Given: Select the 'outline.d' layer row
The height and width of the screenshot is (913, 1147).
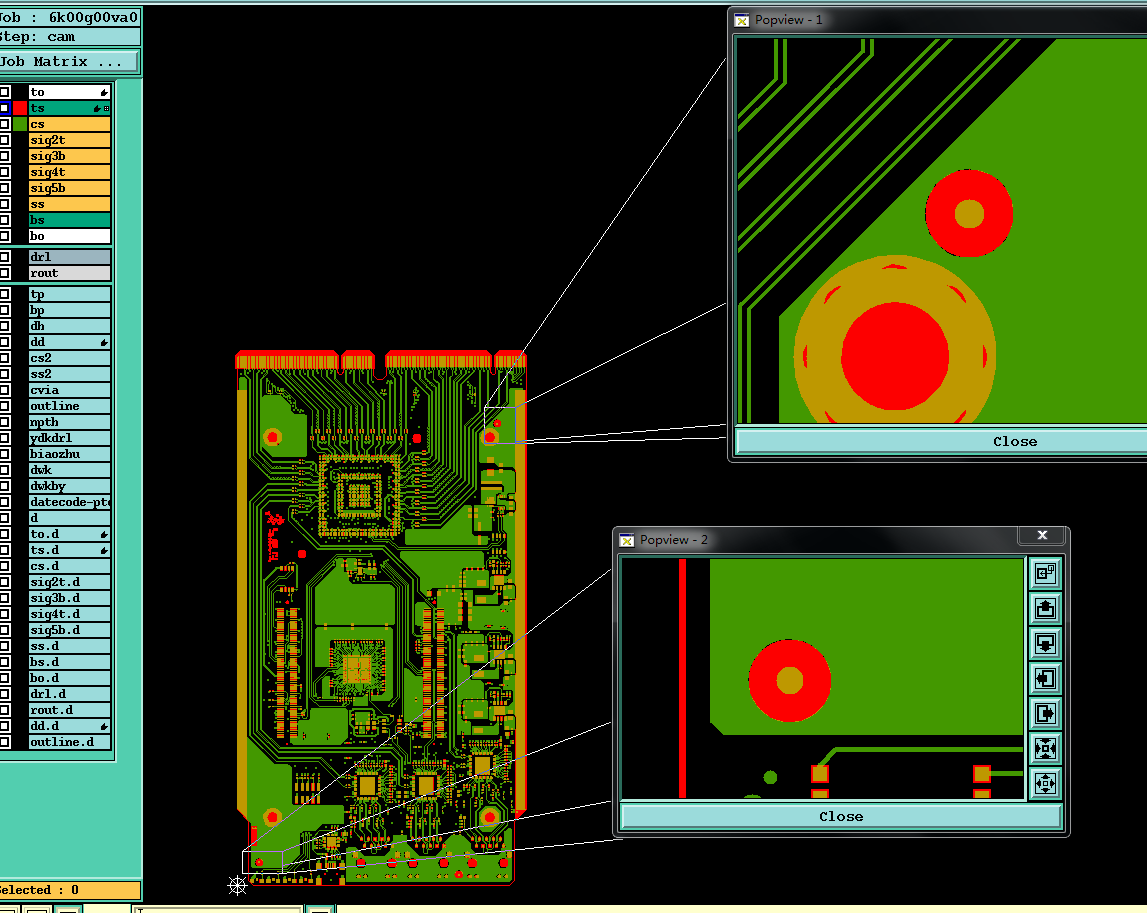Looking at the screenshot, I should (69, 742).
